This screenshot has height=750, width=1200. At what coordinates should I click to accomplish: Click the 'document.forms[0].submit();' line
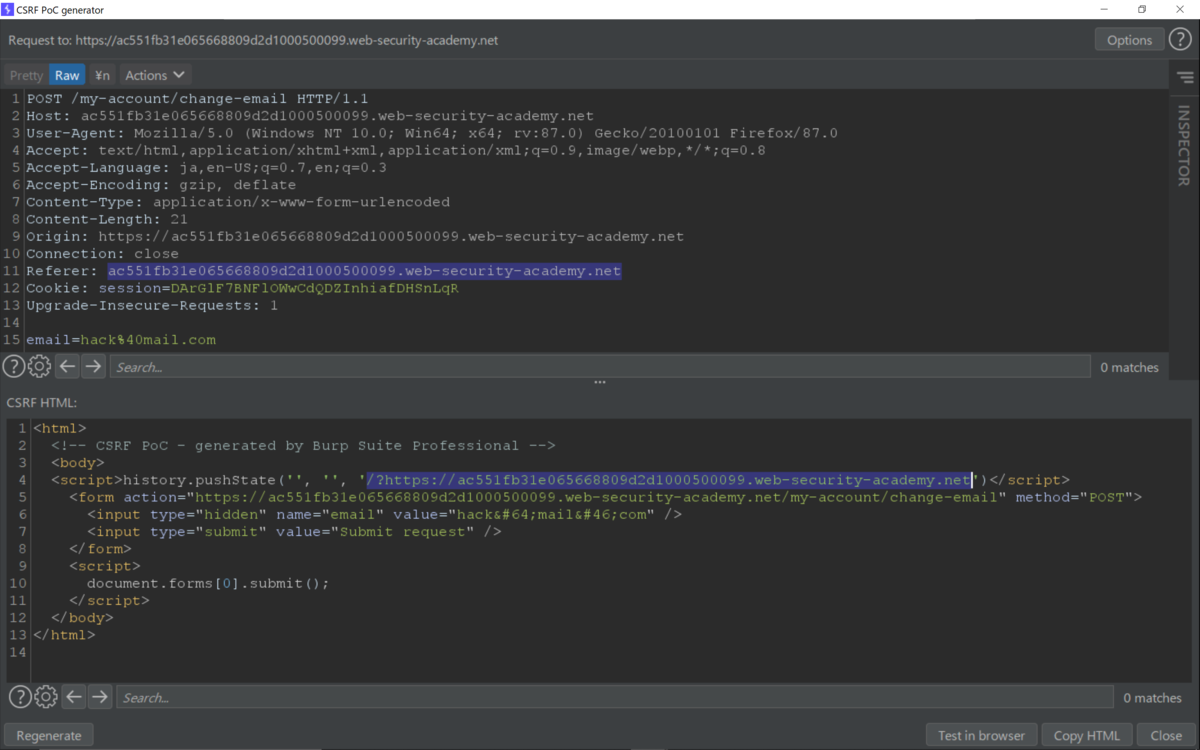(207, 583)
